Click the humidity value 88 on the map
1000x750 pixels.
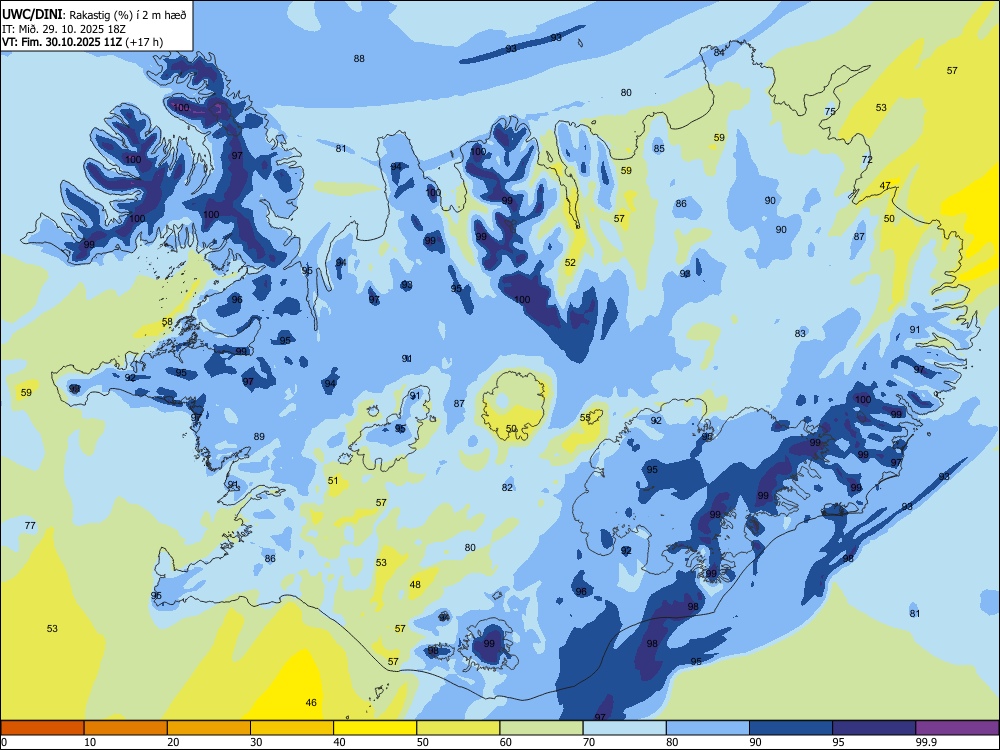pos(359,59)
